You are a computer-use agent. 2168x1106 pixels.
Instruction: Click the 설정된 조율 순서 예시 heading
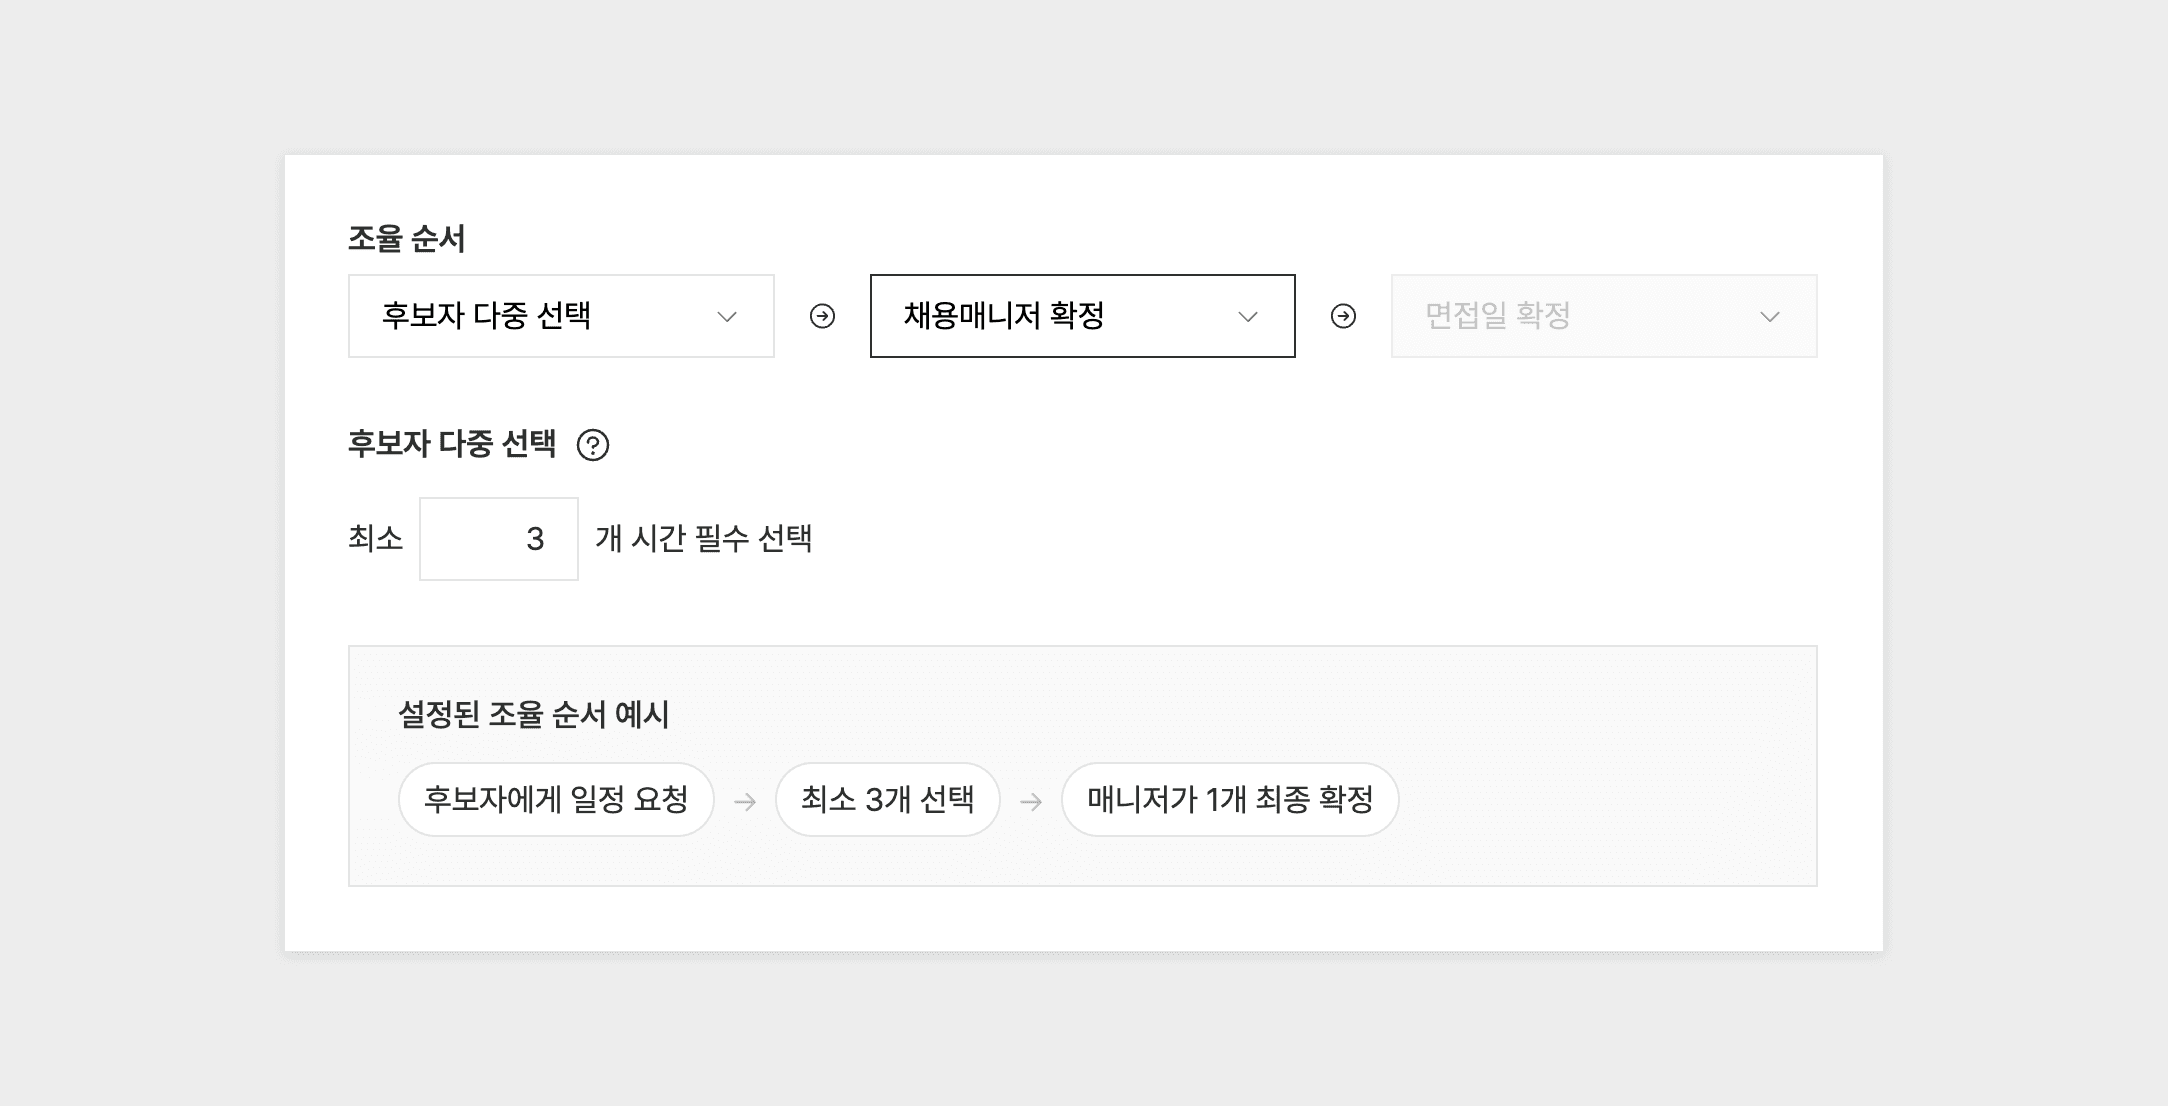533,714
